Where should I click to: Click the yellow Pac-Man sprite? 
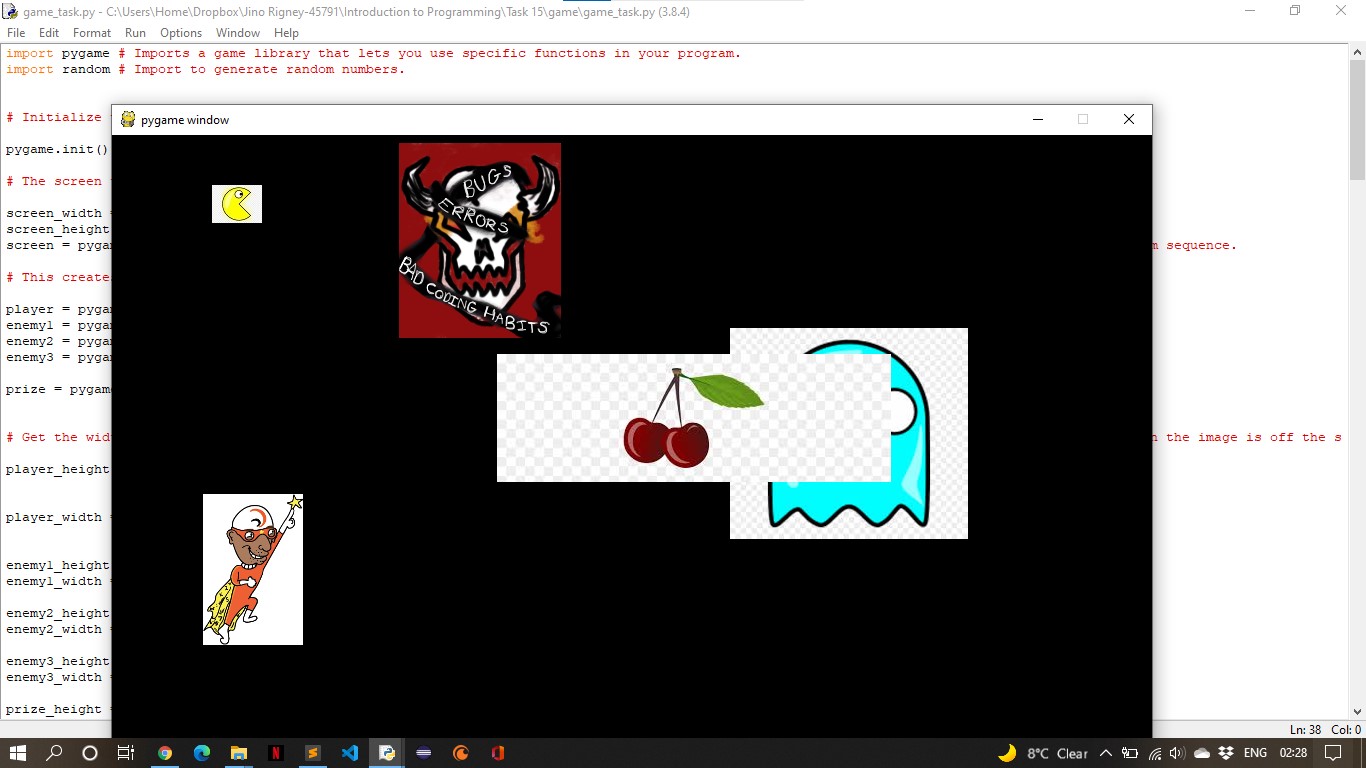237,204
